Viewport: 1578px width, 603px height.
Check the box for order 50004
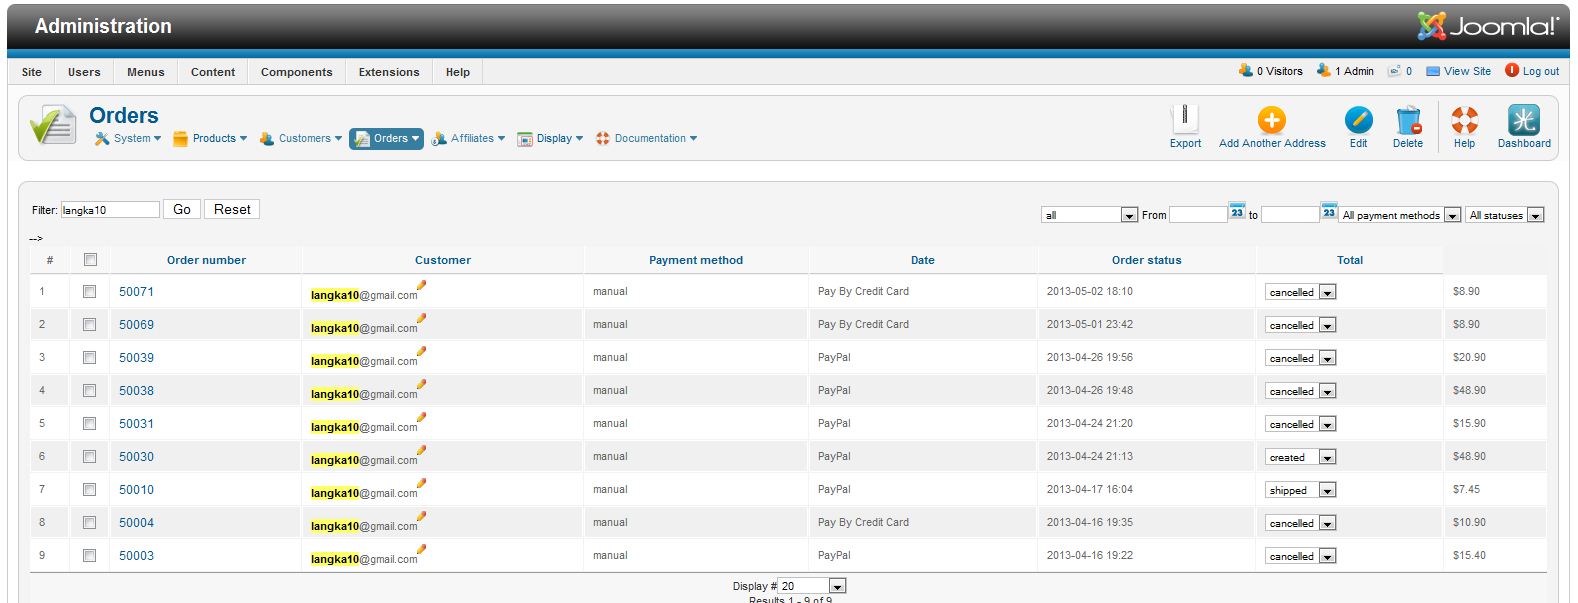89,523
